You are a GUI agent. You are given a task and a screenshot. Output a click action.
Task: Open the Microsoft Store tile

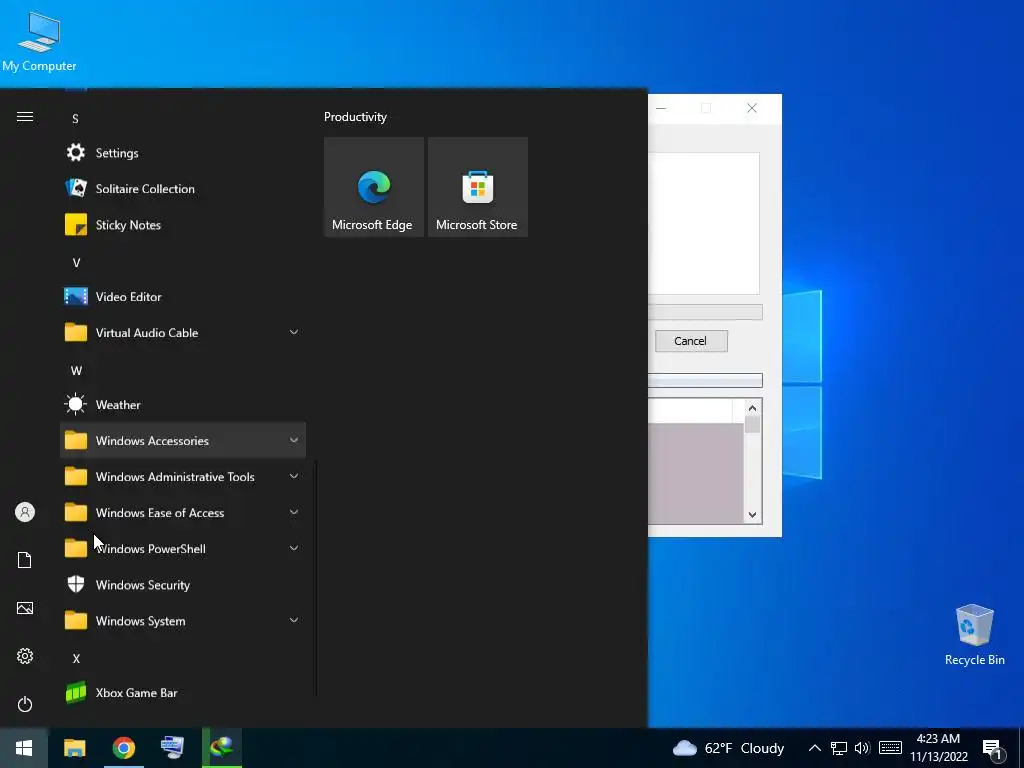477,187
